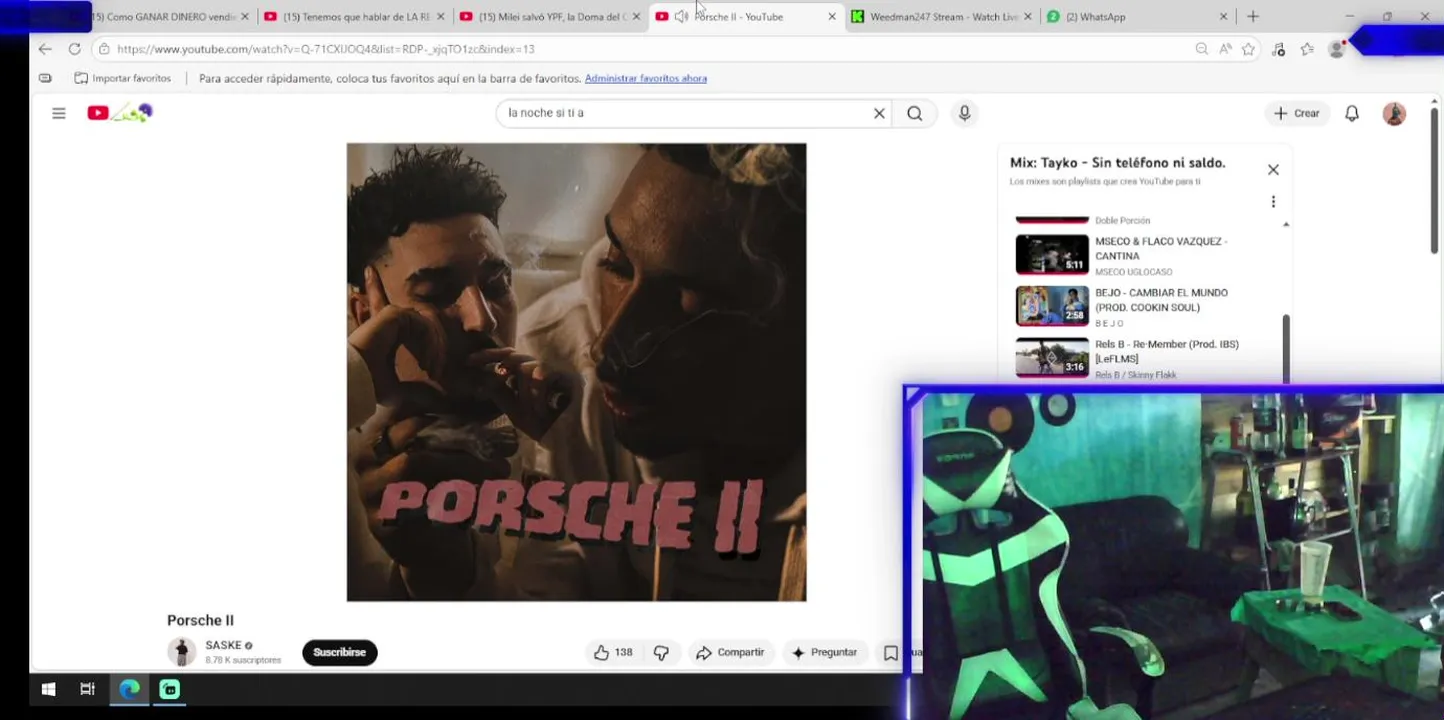This screenshot has width=1444, height=720.
Task: Click Mix: Tayko - Sin teléfono ni saldo title
Action: tap(1117, 162)
